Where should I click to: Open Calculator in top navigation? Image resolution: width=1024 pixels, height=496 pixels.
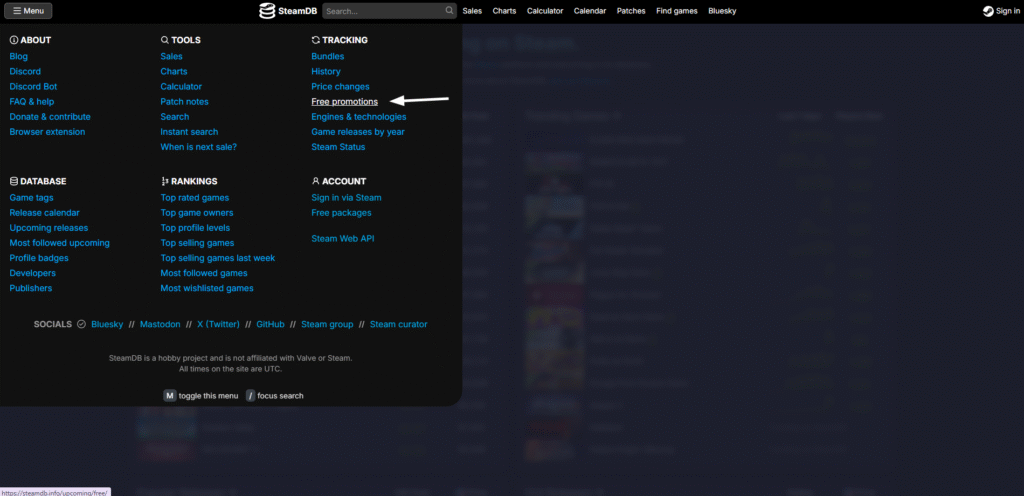click(x=545, y=11)
